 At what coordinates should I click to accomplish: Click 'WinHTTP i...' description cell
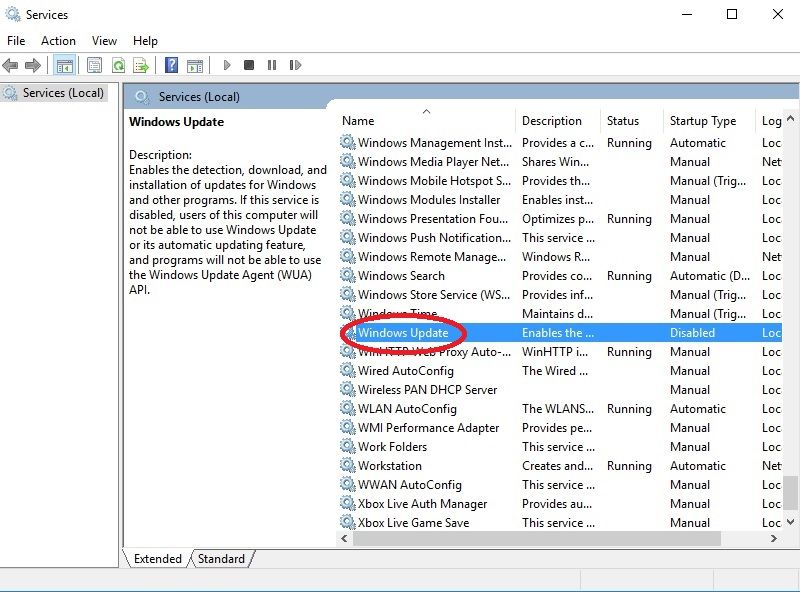pyautogui.click(x=555, y=352)
